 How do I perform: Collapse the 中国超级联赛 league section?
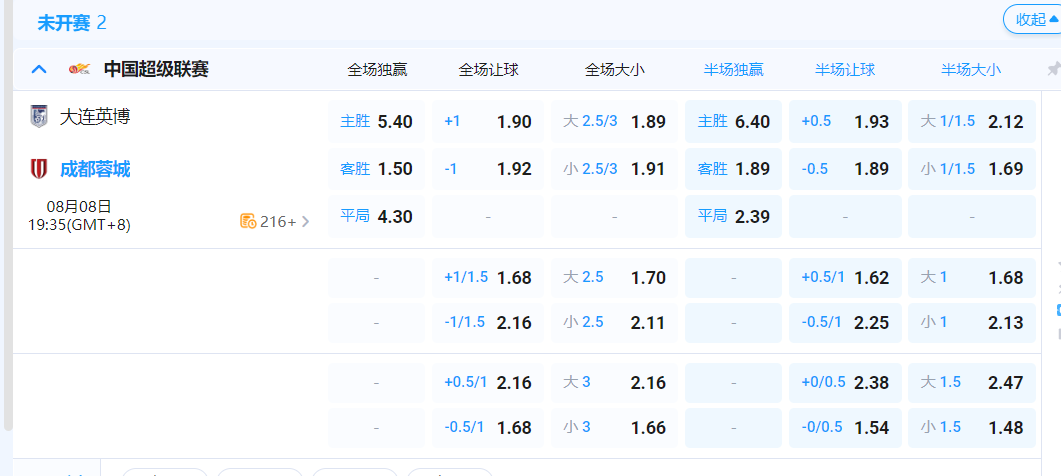39,69
